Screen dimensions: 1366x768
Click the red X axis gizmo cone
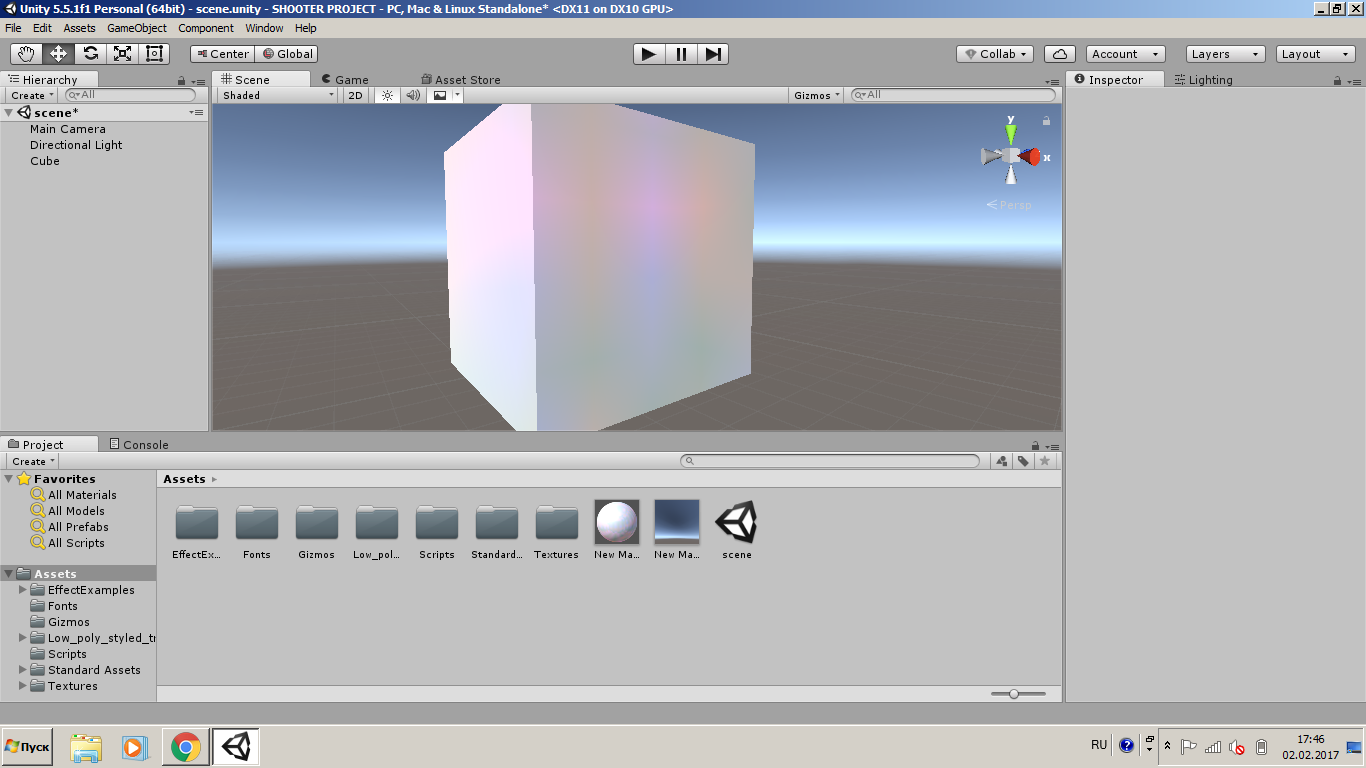point(1031,156)
